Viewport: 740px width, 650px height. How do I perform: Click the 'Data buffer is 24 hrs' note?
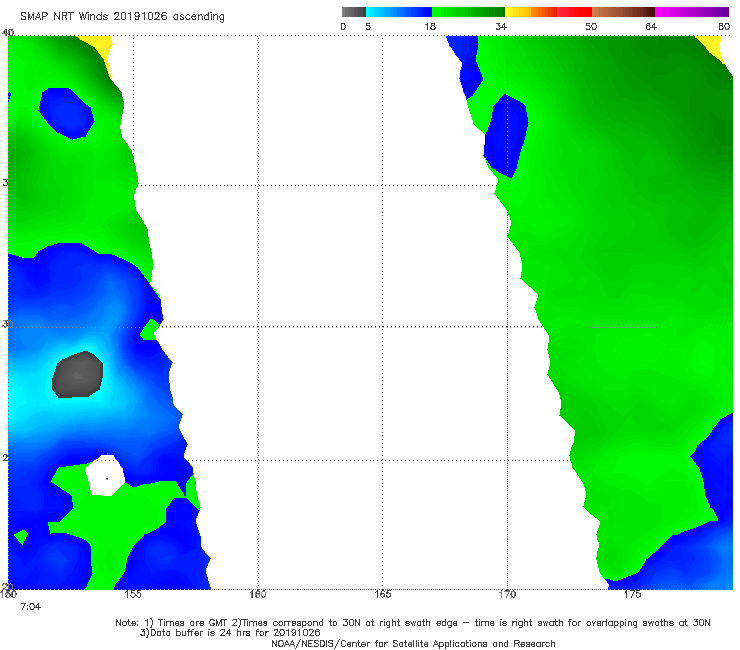pyautogui.click(x=230, y=633)
